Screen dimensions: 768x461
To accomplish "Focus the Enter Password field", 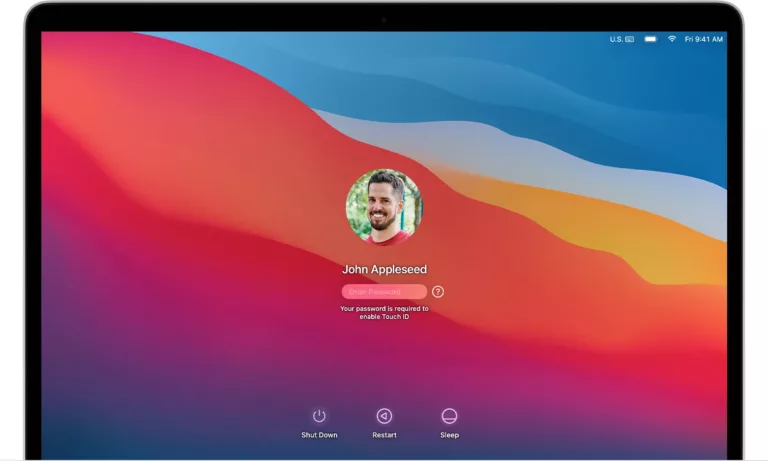I will [x=384, y=291].
